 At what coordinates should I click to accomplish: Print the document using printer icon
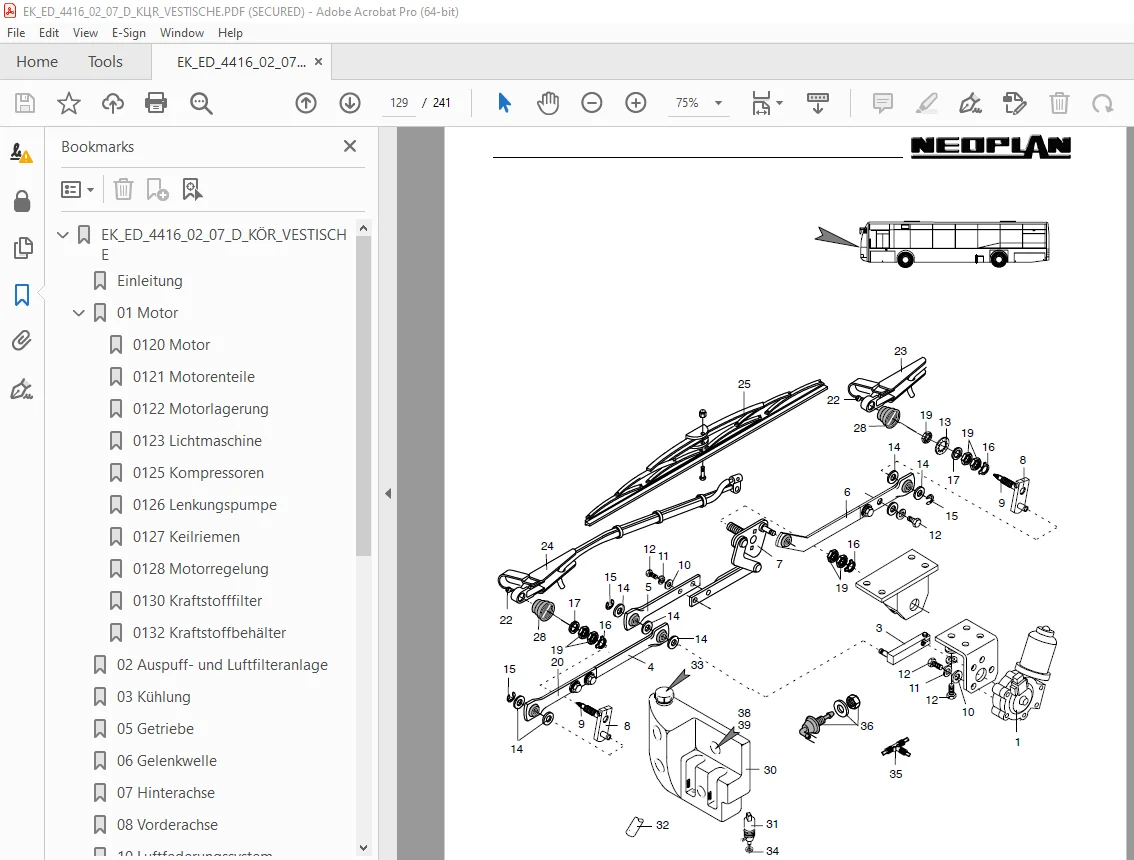pyautogui.click(x=156, y=103)
